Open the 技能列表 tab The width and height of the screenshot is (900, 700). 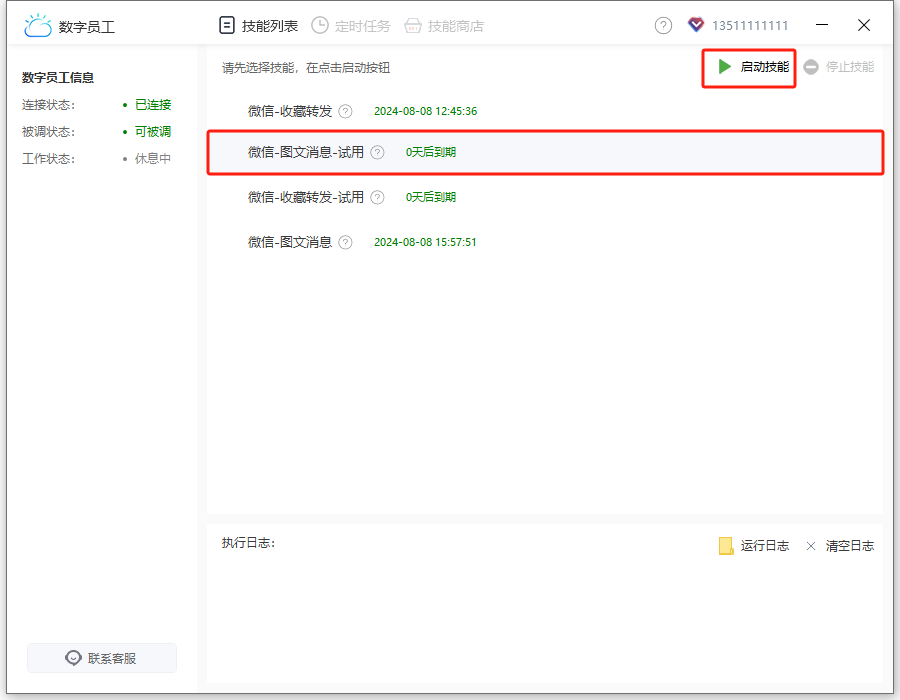pos(258,26)
